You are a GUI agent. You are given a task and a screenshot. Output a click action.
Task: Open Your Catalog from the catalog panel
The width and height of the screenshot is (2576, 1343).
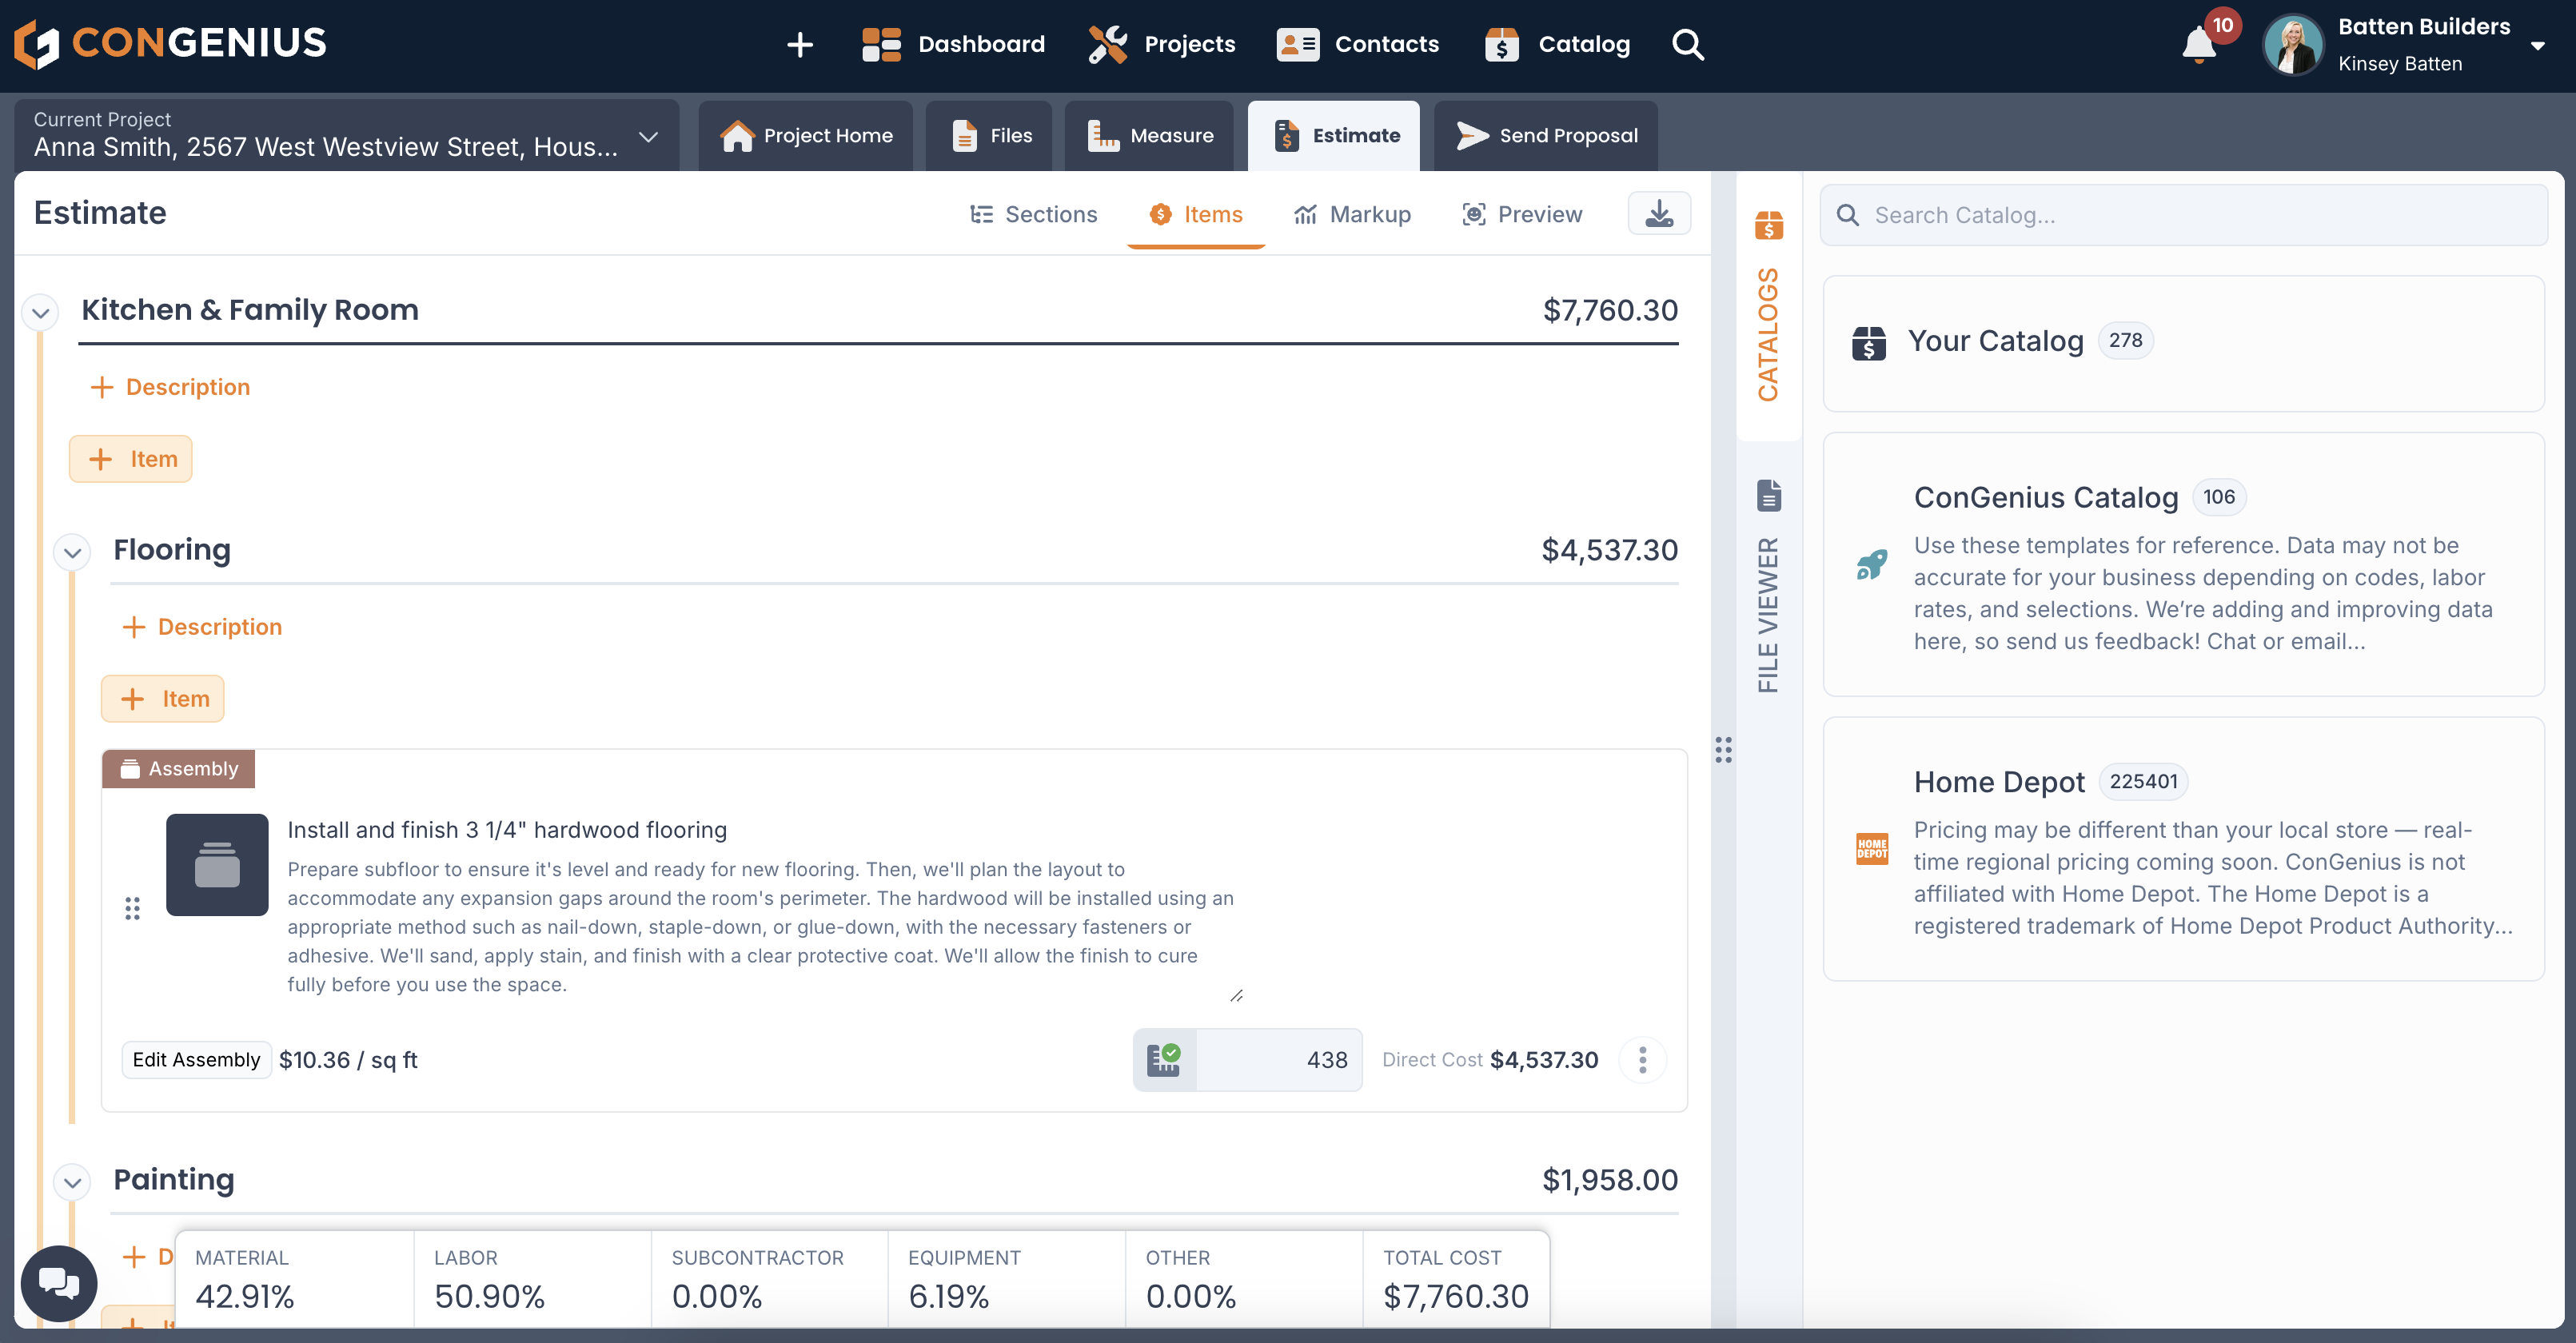[x=1996, y=340]
